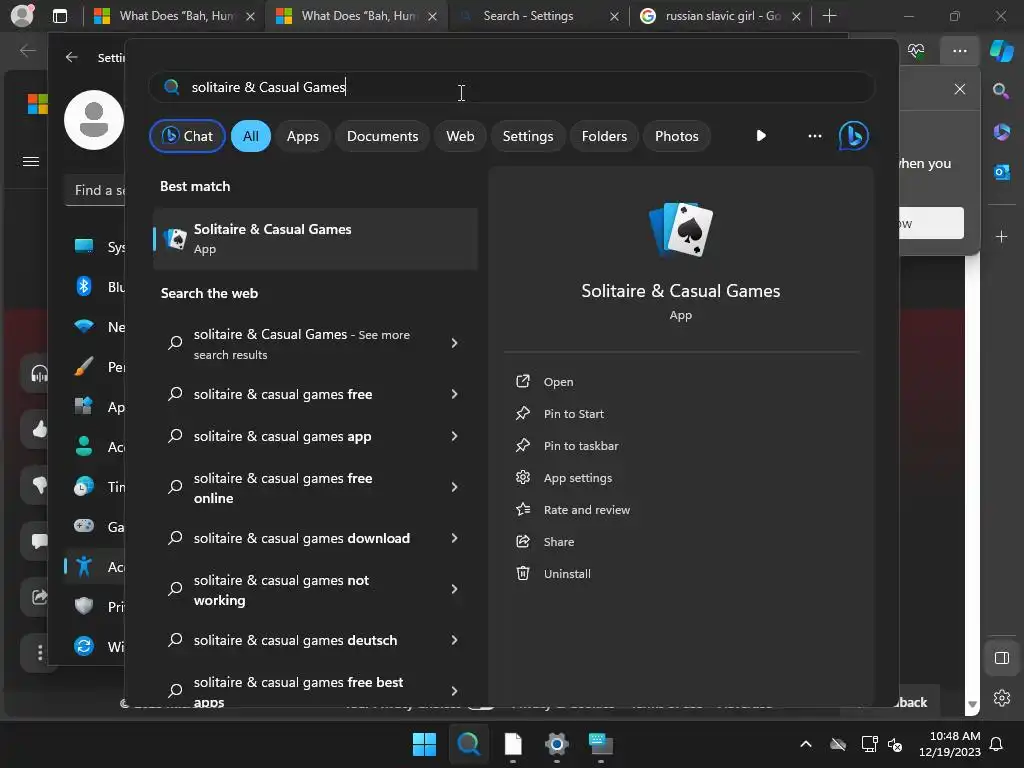Switch to 'russian slavic girl' Google tab
Image resolution: width=1024 pixels, height=768 pixels.
click(x=722, y=16)
